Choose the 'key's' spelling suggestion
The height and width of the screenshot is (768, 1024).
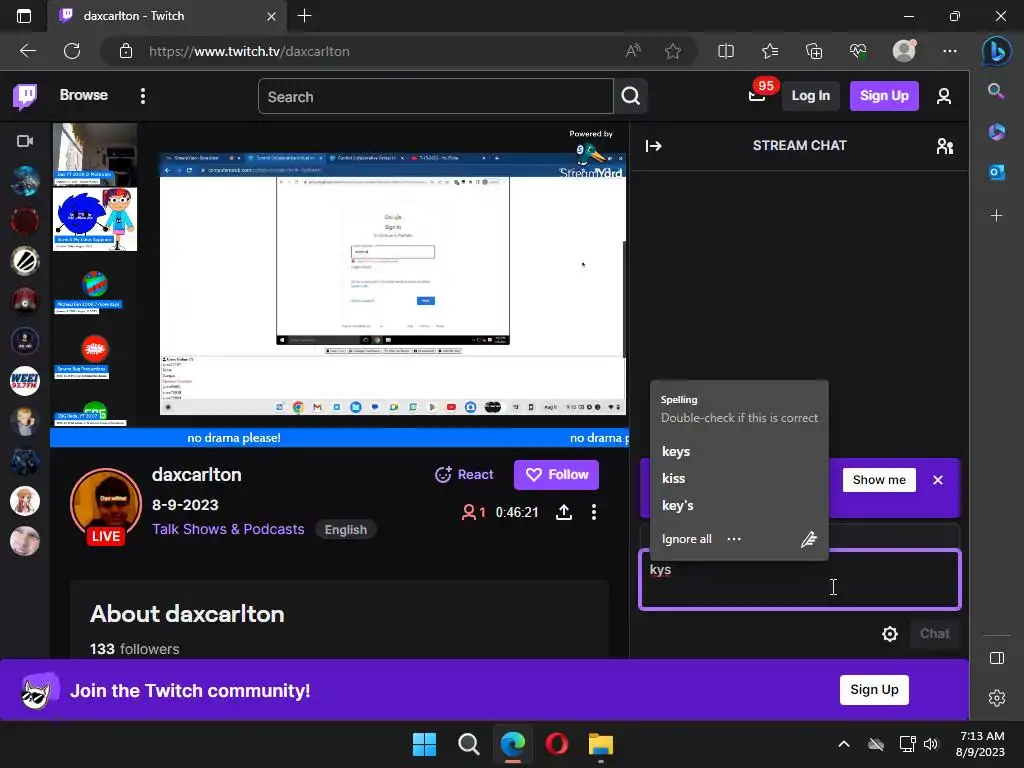click(677, 505)
